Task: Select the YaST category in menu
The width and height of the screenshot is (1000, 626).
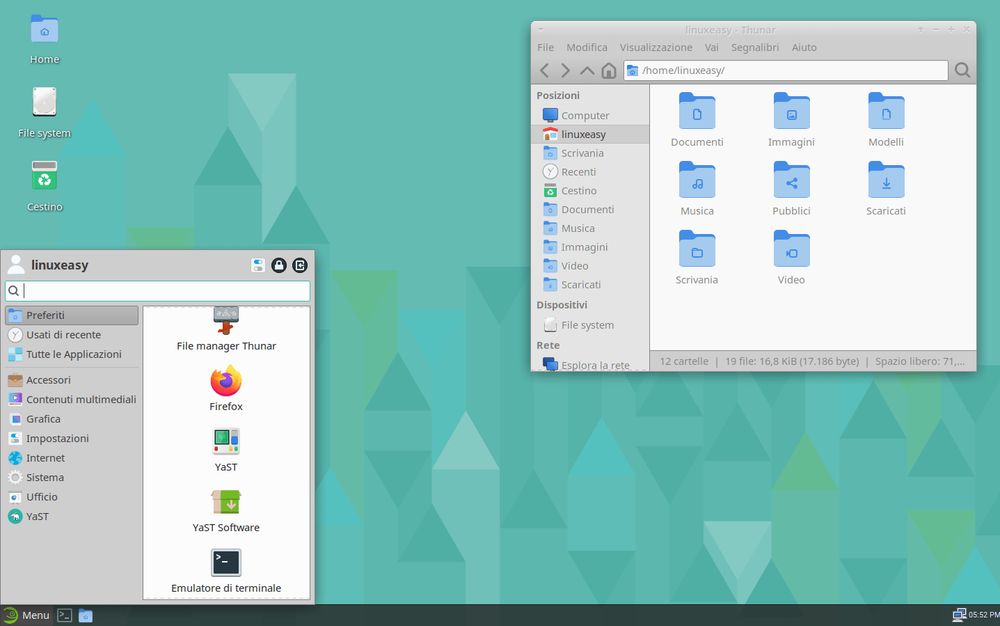Action: click(x=72, y=516)
